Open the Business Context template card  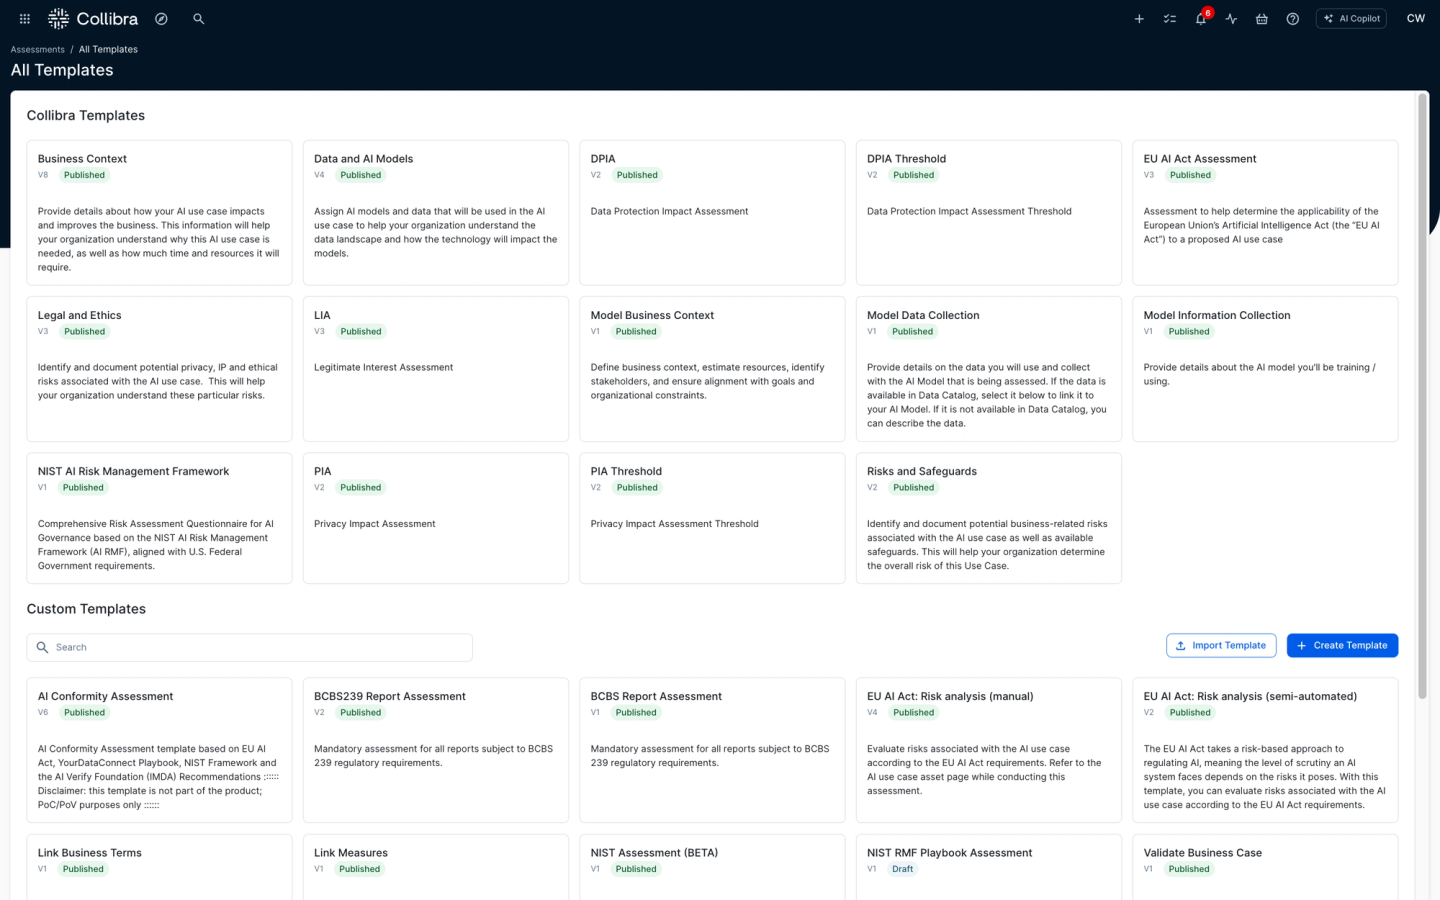point(159,212)
